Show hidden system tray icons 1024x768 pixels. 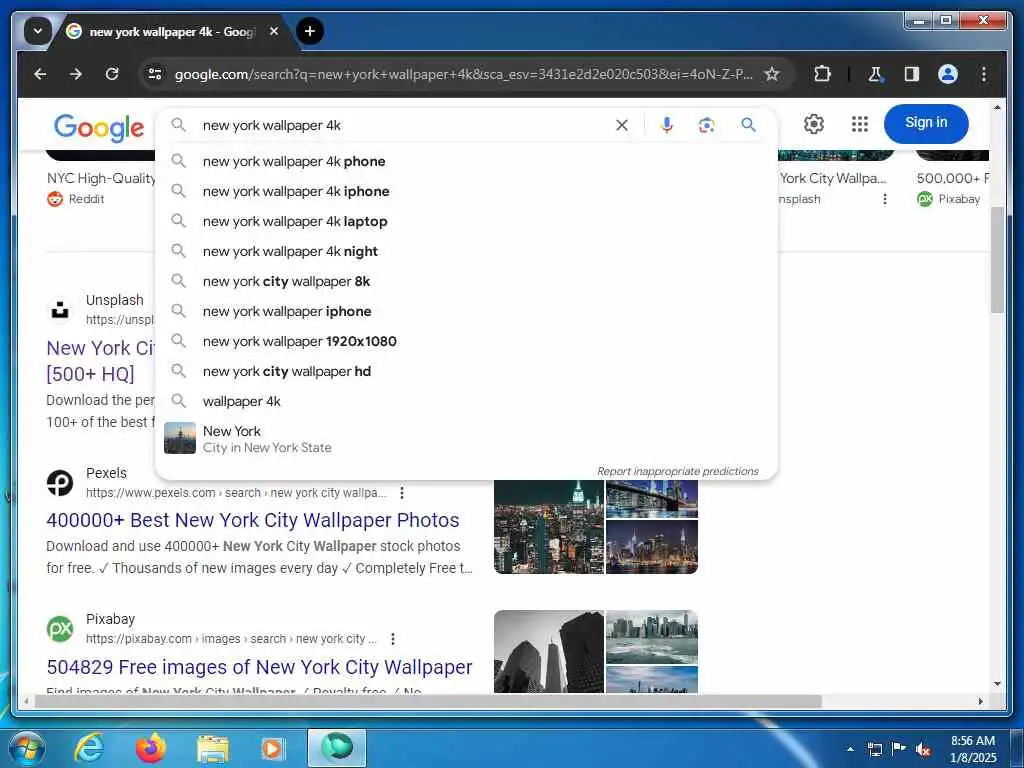pyautogui.click(x=850, y=749)
